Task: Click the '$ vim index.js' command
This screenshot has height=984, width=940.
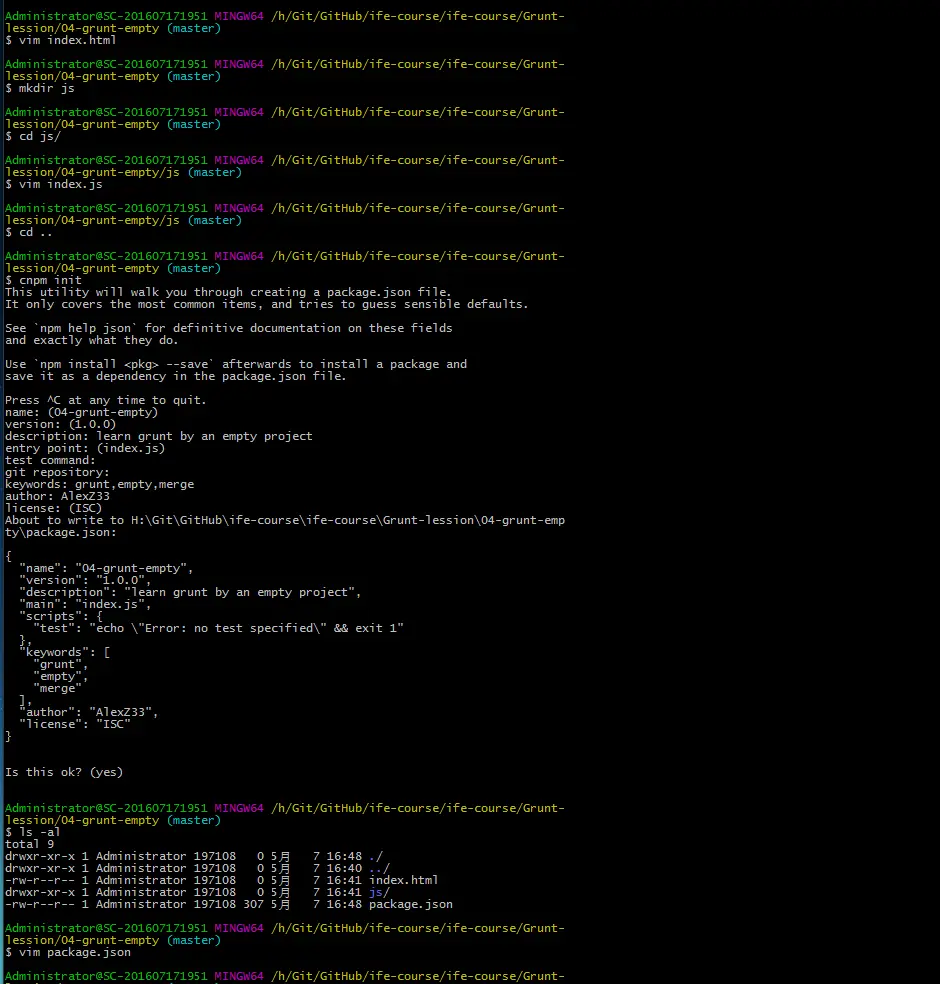Action: click(54, 184)
